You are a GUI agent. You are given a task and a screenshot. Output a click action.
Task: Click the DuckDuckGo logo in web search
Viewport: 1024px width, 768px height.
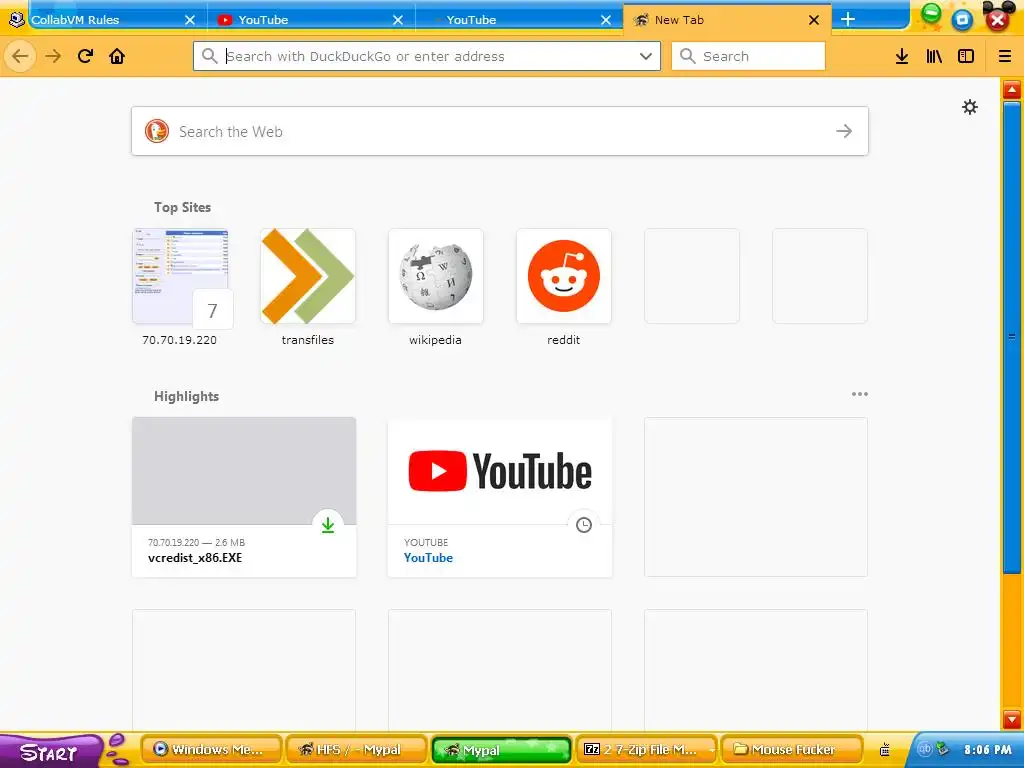click(x=157, y=131)
